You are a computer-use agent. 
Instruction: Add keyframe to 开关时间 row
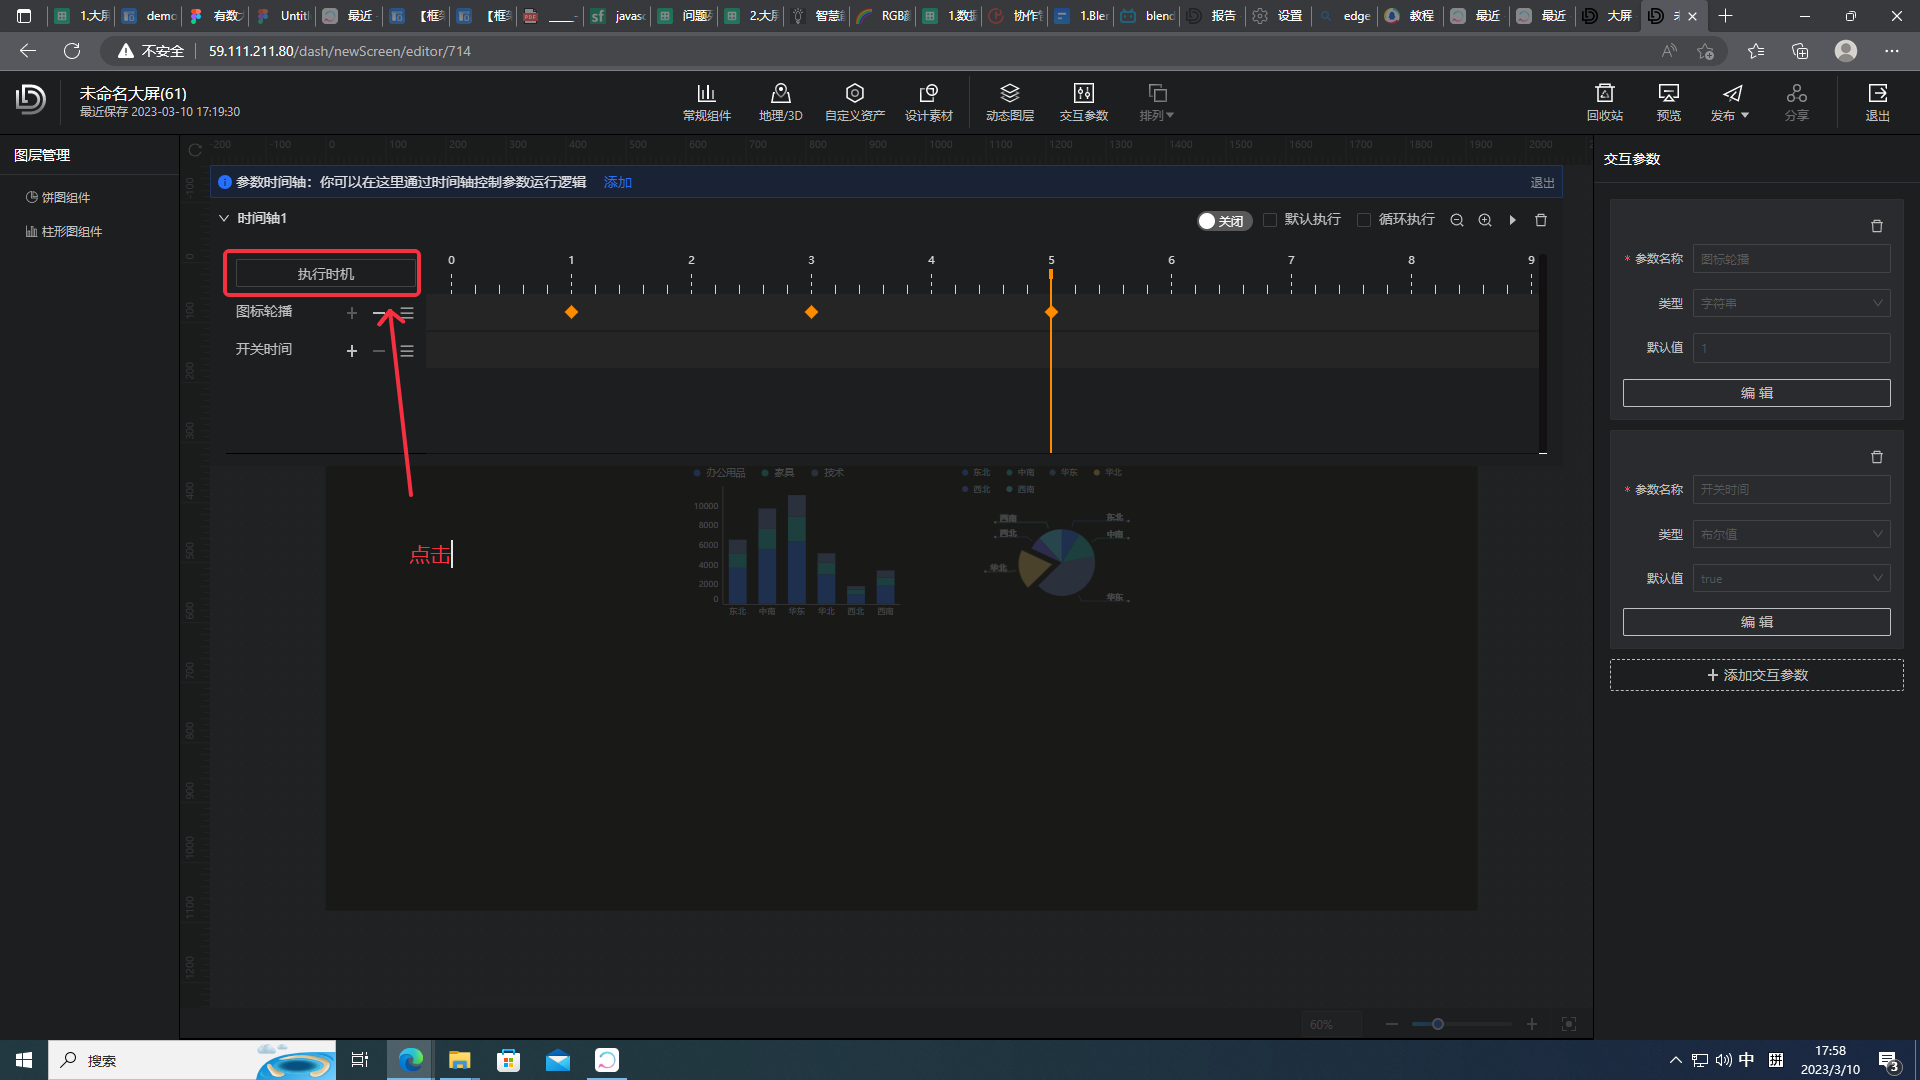pyautogui.click(x=351, y=351)
